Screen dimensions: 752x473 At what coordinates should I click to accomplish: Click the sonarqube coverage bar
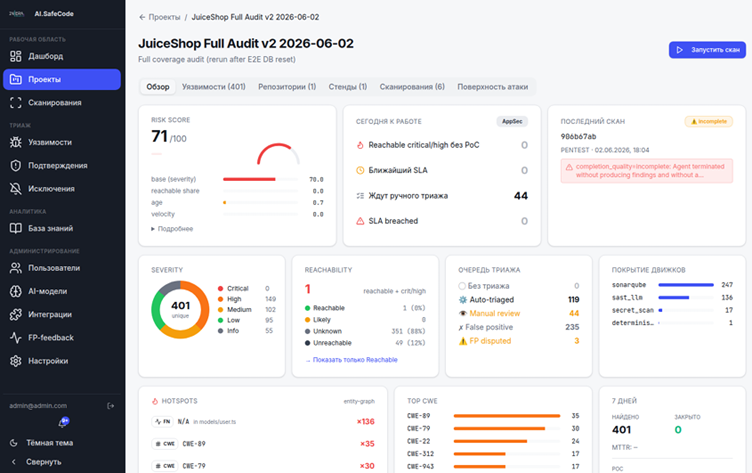[686, 285]
